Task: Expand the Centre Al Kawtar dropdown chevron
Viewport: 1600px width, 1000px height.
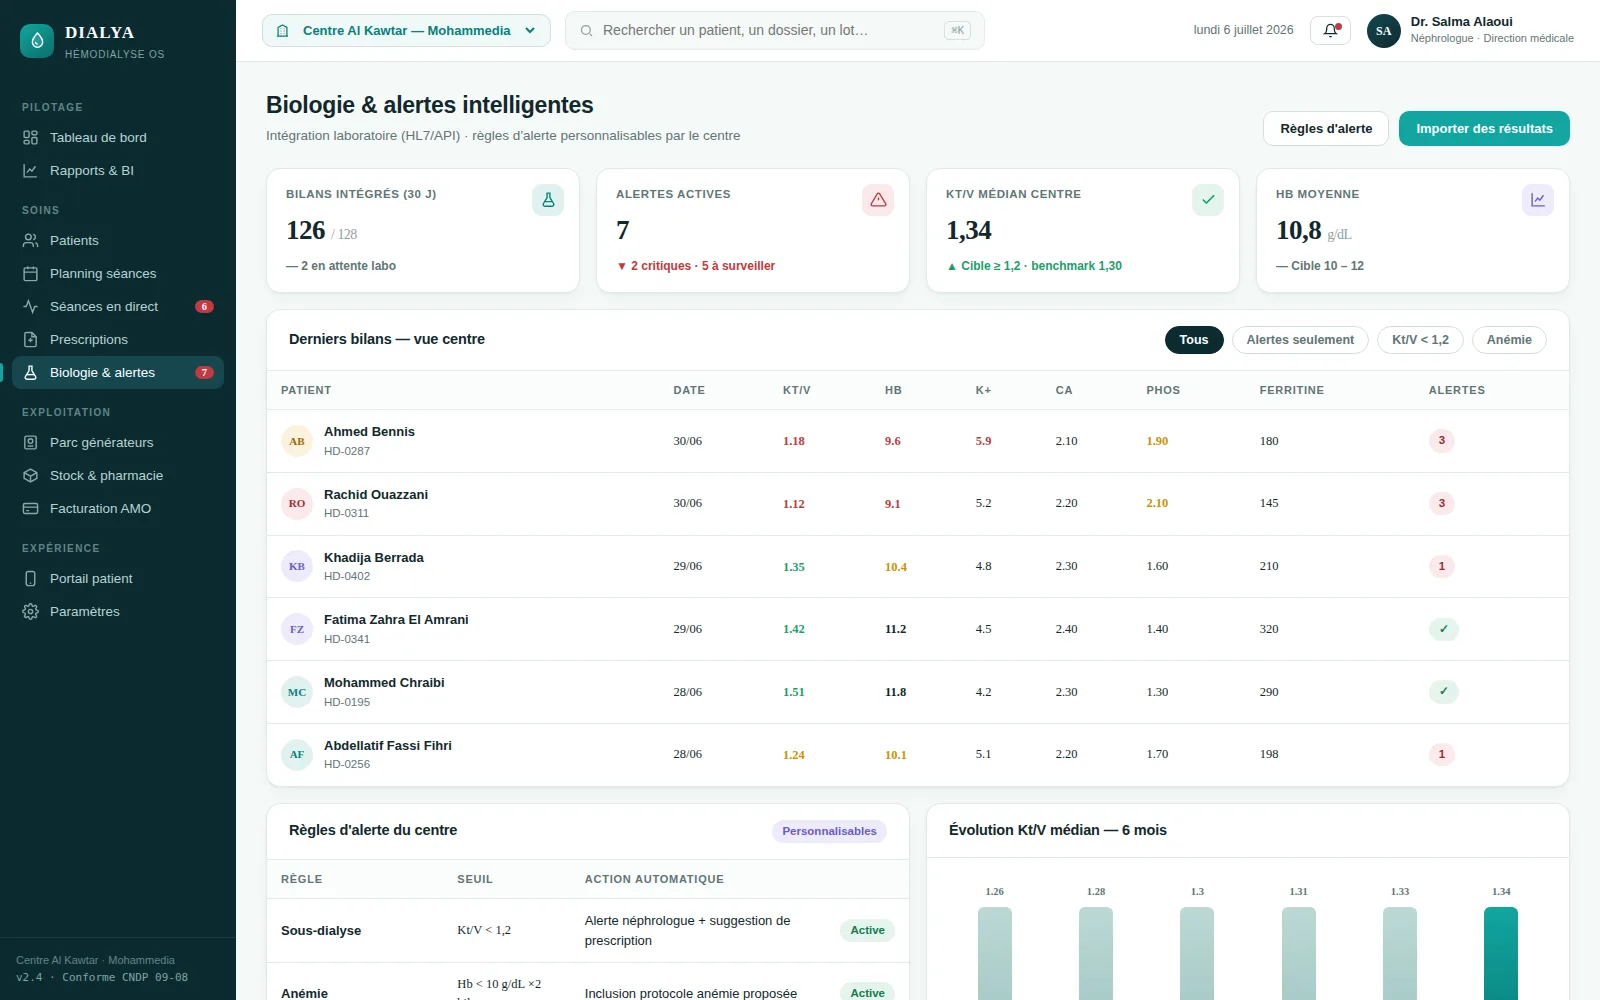Action: tap(530, 31)
